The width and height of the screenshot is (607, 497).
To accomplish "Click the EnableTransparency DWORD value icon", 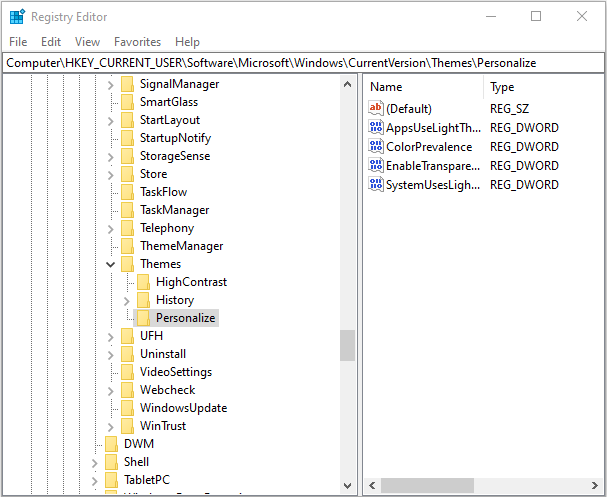I will 376,166.
